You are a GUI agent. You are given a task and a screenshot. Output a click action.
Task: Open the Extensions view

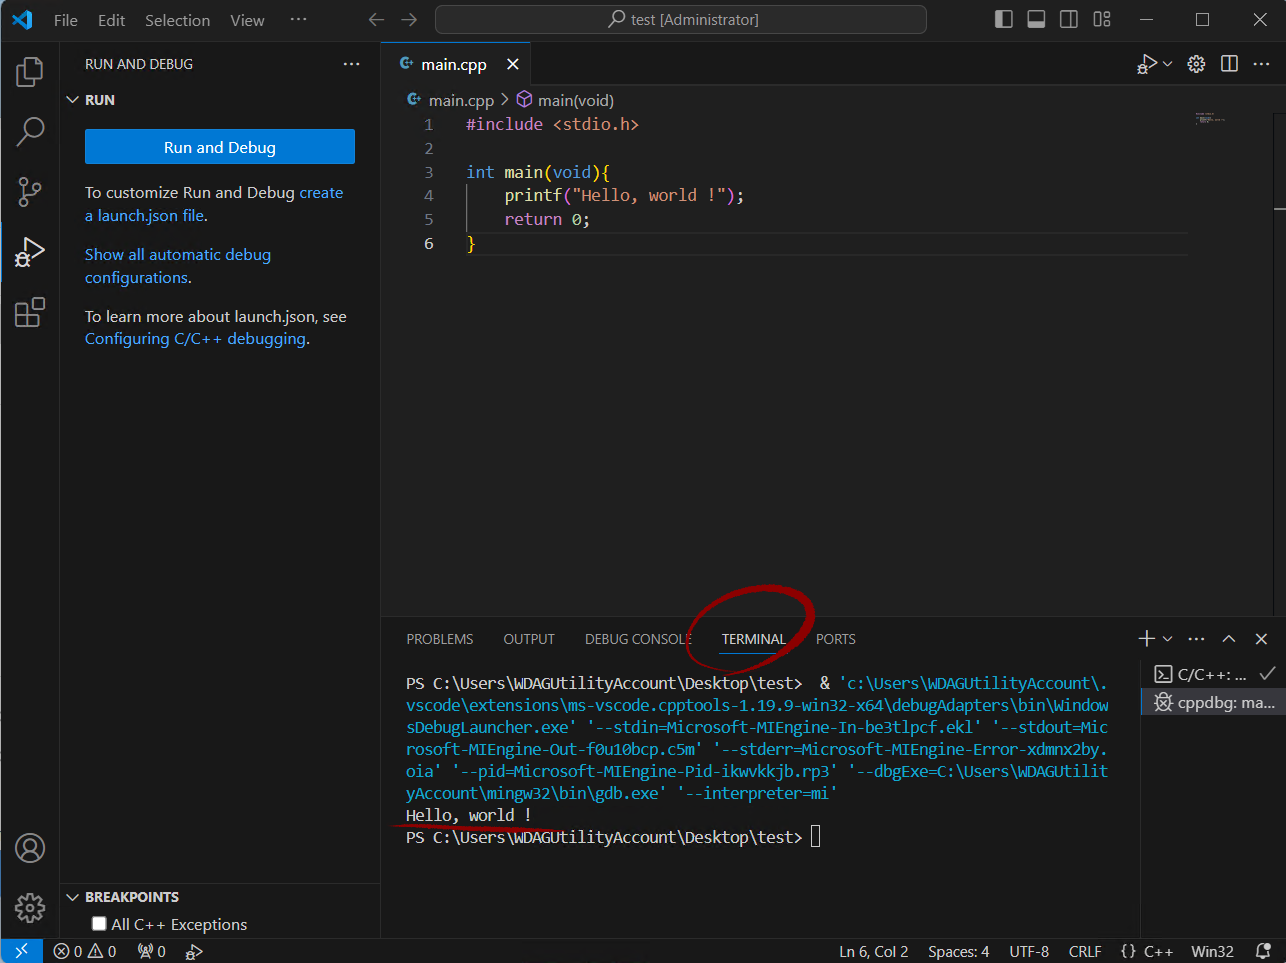[29, 312]
